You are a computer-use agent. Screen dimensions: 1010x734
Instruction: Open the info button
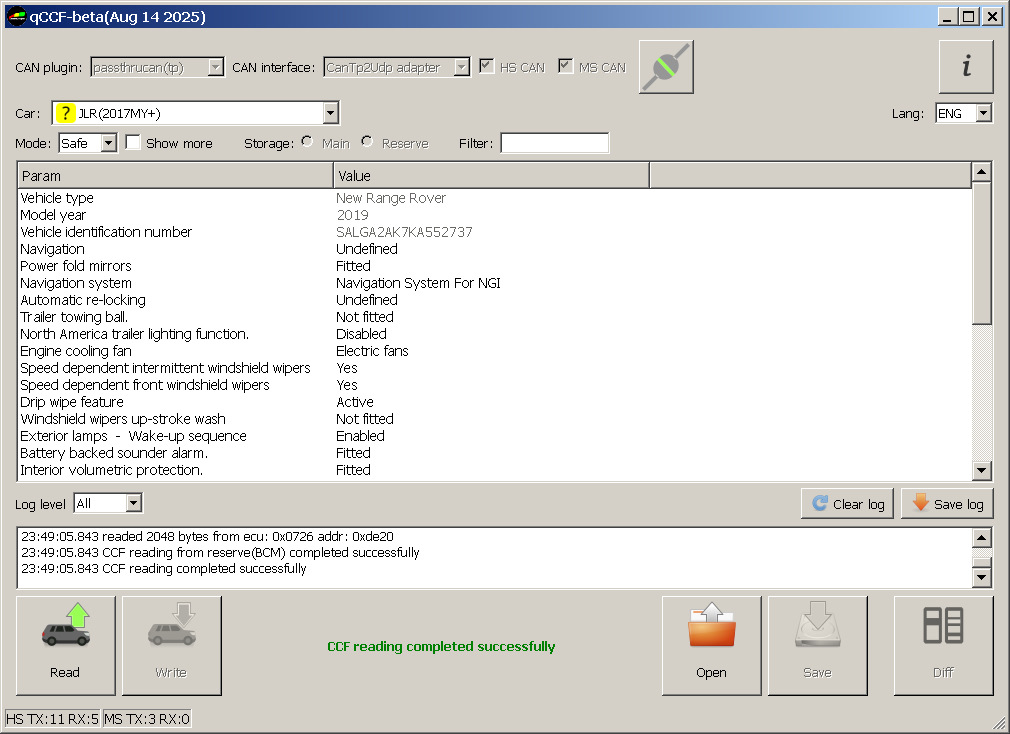click(x=966, y=67)
